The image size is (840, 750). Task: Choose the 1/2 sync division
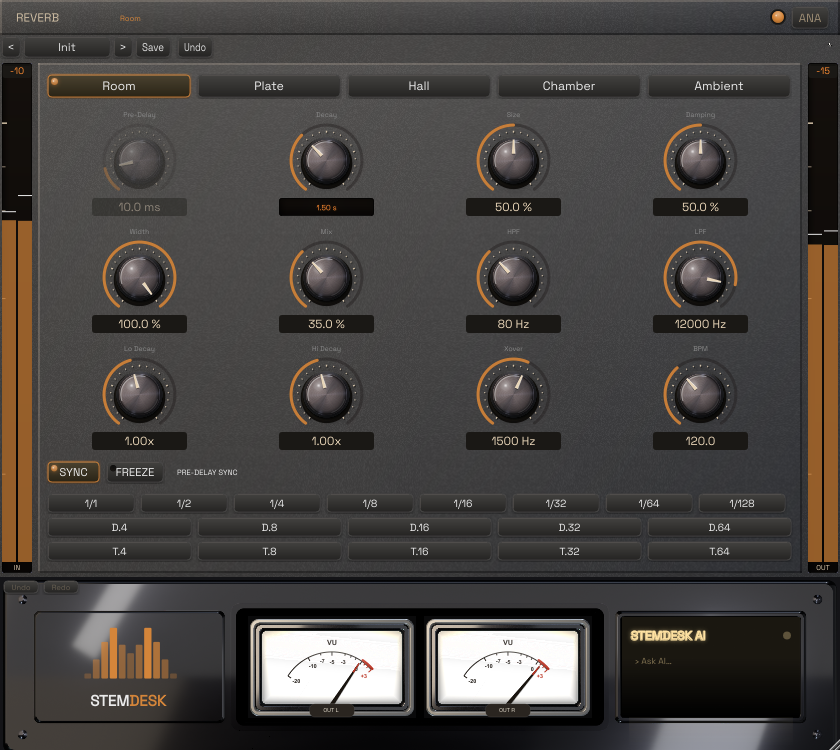tap(184, 504)
